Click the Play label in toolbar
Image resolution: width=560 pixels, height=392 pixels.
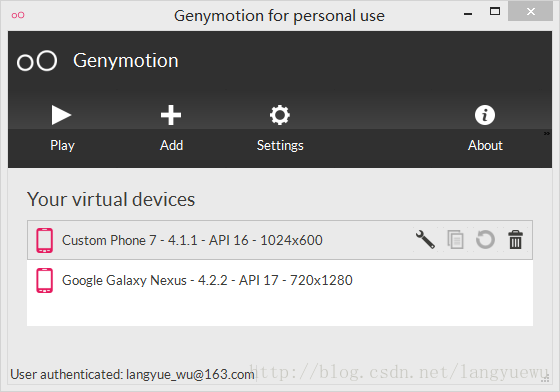coord(62,146)
